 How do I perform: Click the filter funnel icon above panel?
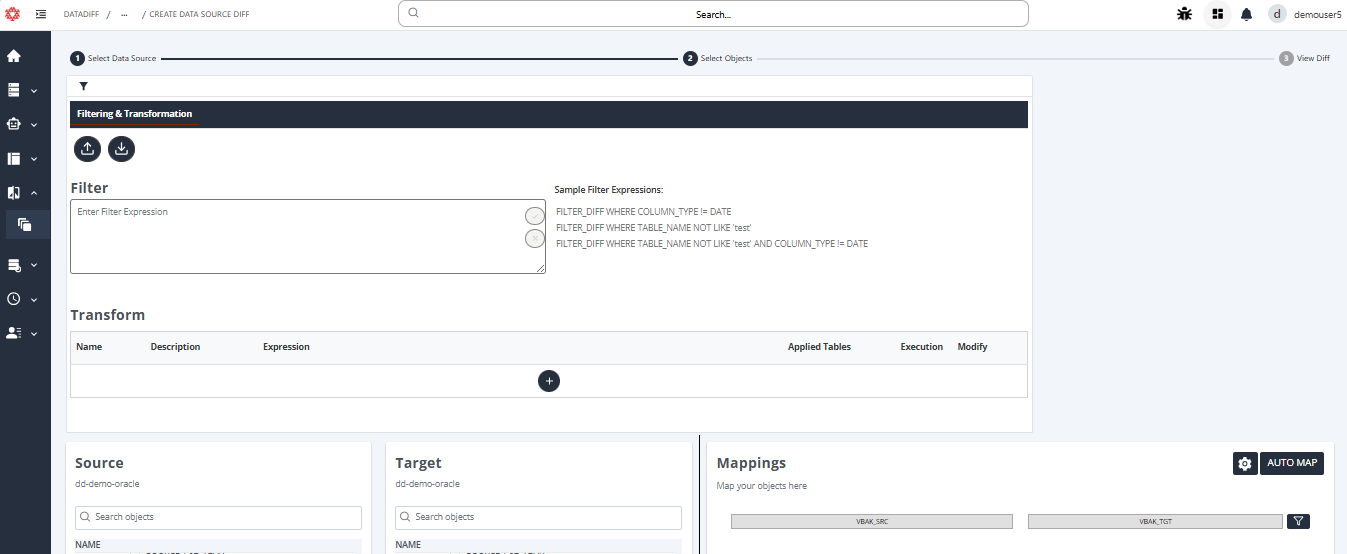tap(84, 87)
